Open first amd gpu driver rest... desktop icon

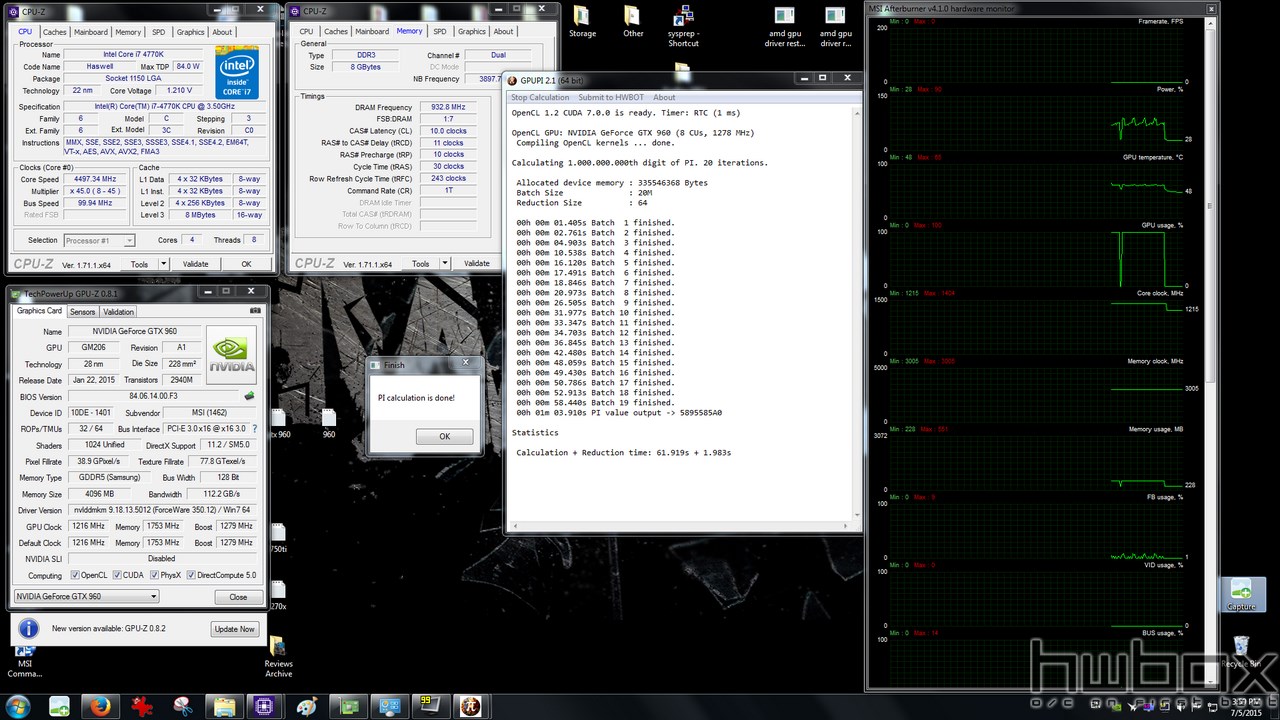tap(785, 27)
